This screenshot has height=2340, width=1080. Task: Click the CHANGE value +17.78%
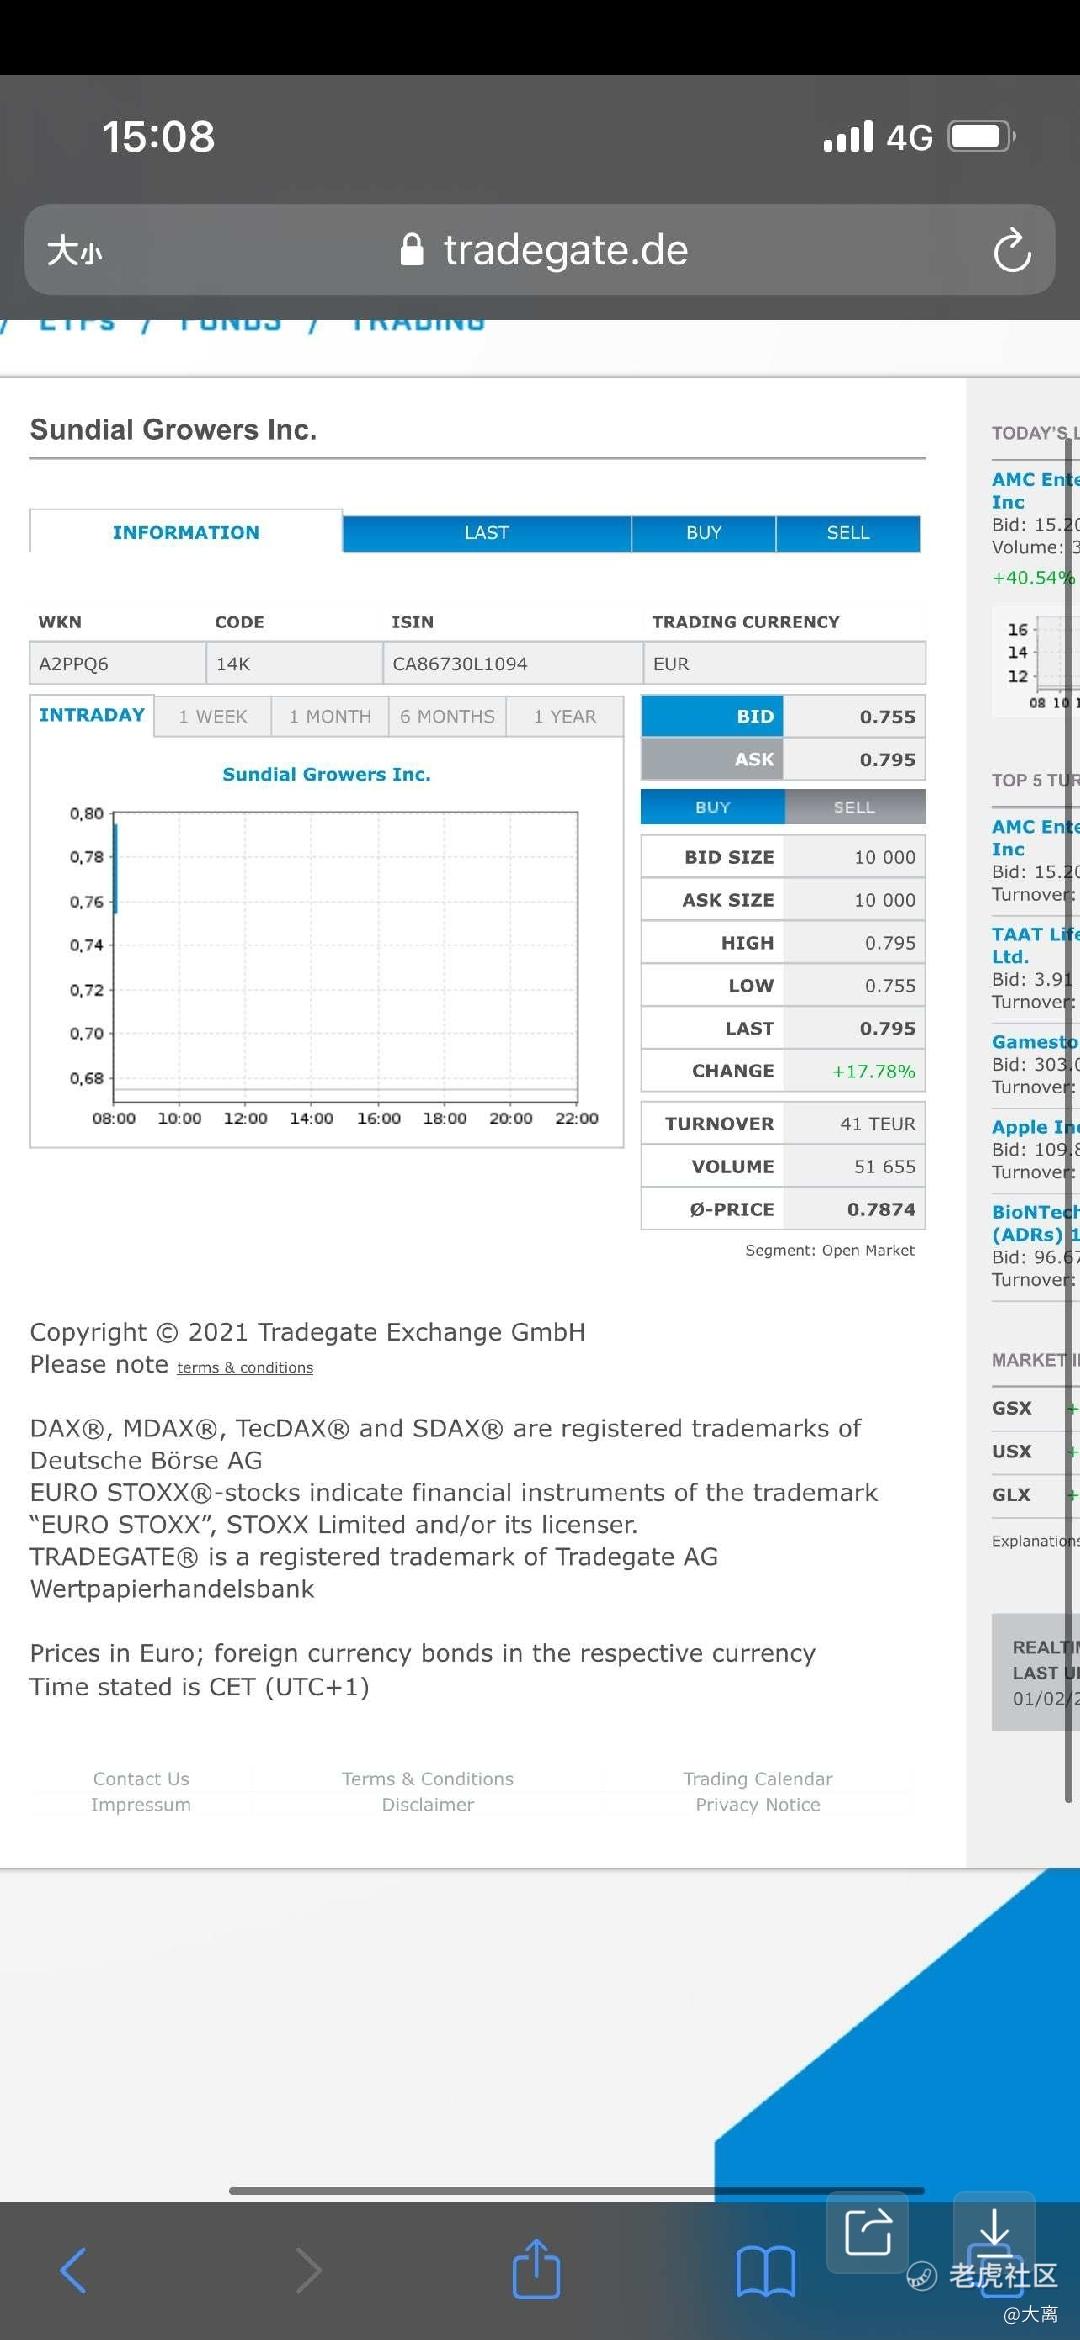pyautogui.click(x=874, y=1071)
